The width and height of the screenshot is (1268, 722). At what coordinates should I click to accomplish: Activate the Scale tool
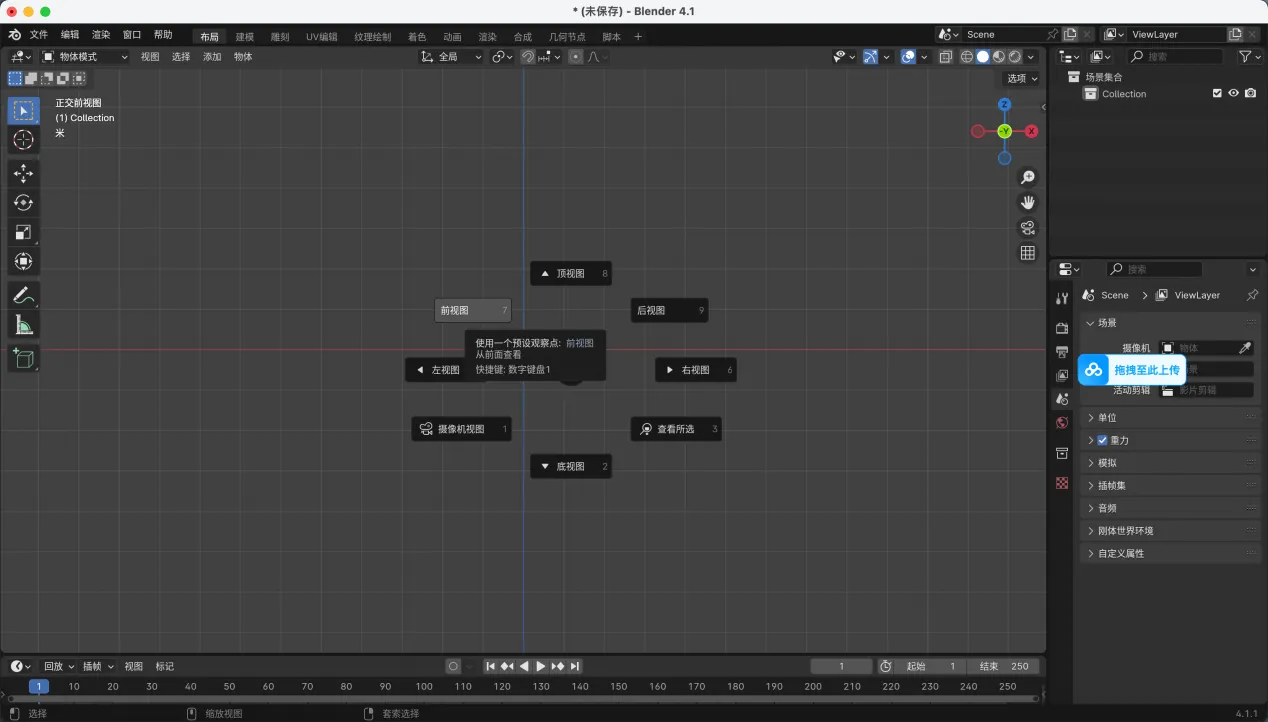[x=23, y=232]
